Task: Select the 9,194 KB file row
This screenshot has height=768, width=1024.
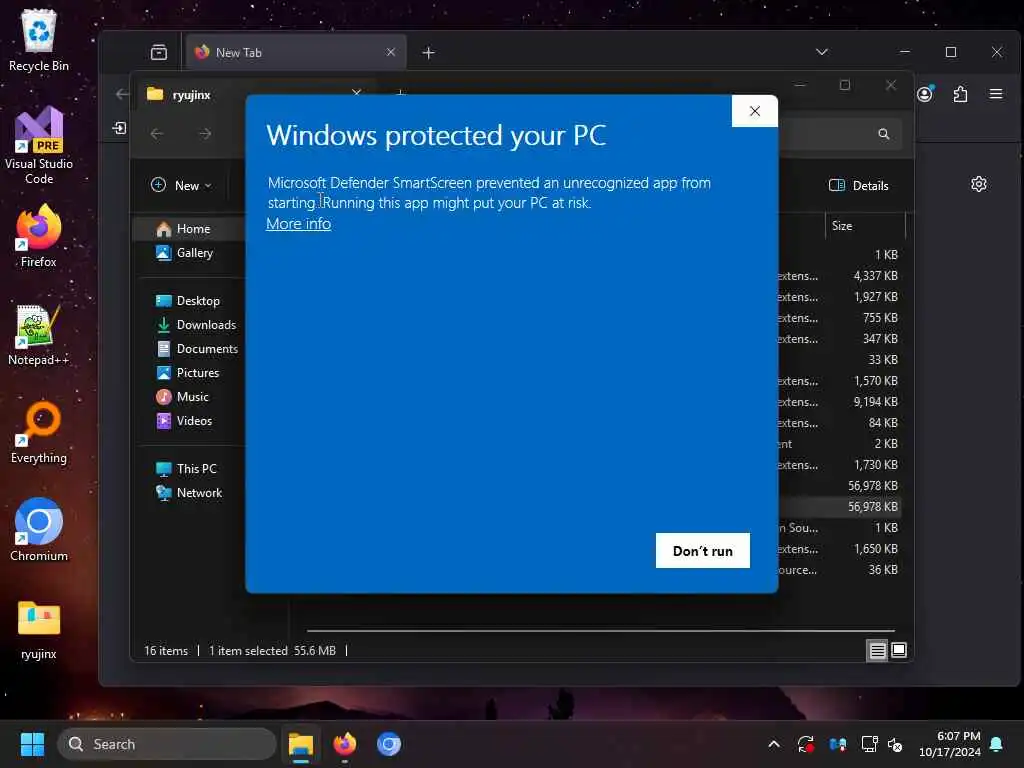Action: coord(841,402)
